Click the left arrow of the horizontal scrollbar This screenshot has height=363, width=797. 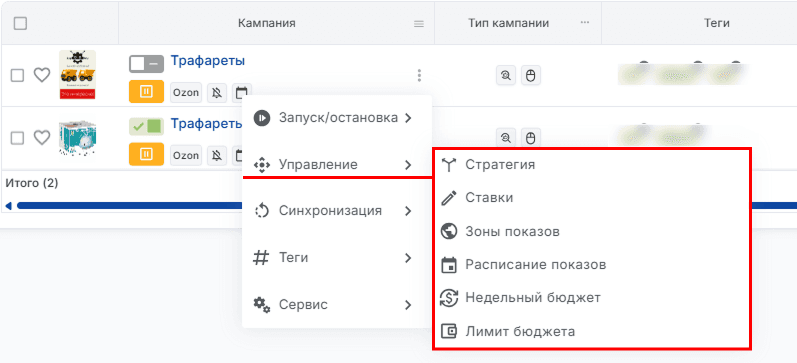coord(8,205)
